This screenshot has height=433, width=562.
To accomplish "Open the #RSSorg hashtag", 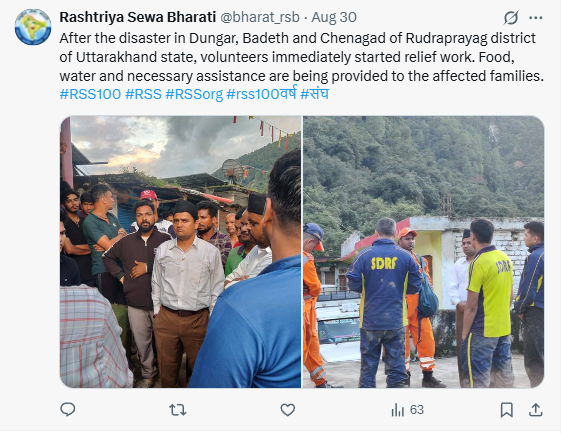I will pyautogui.click(x=194, y=94).
